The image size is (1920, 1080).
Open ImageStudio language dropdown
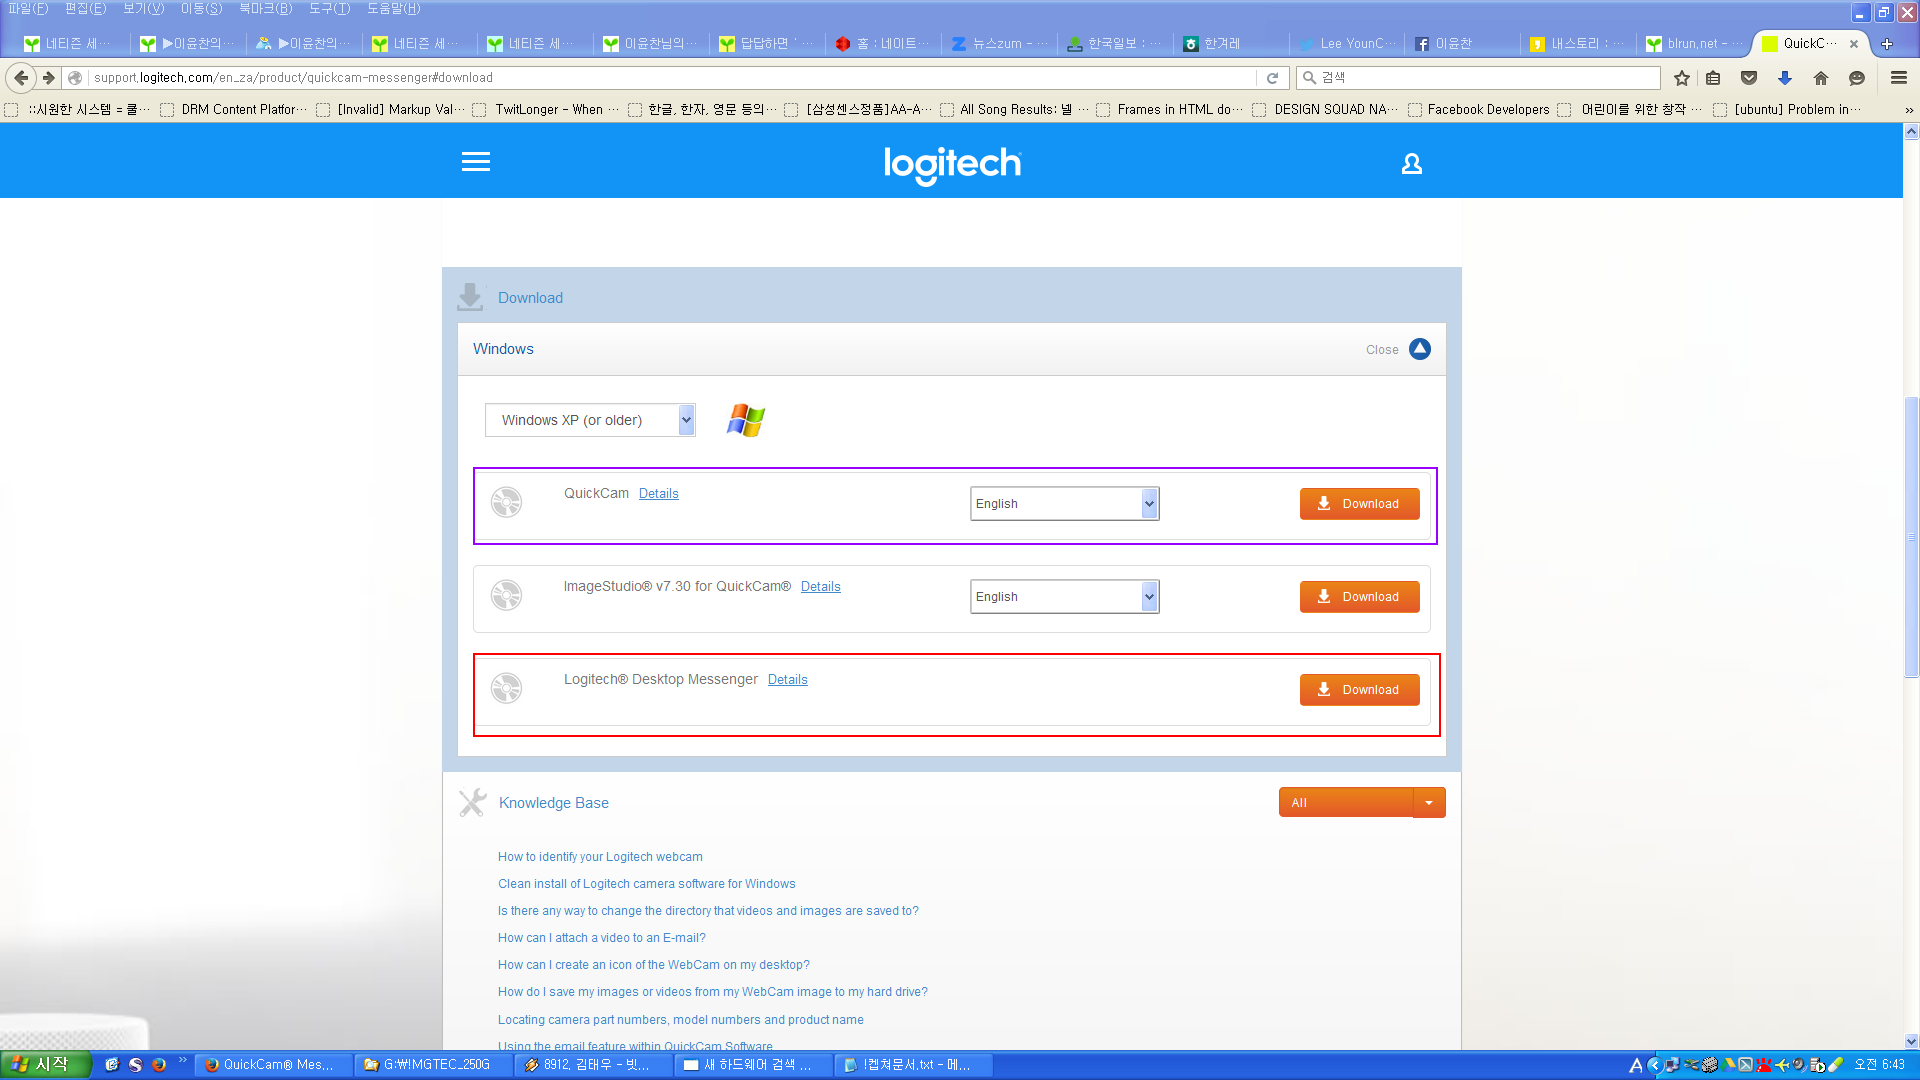(x=1064, y=597)
